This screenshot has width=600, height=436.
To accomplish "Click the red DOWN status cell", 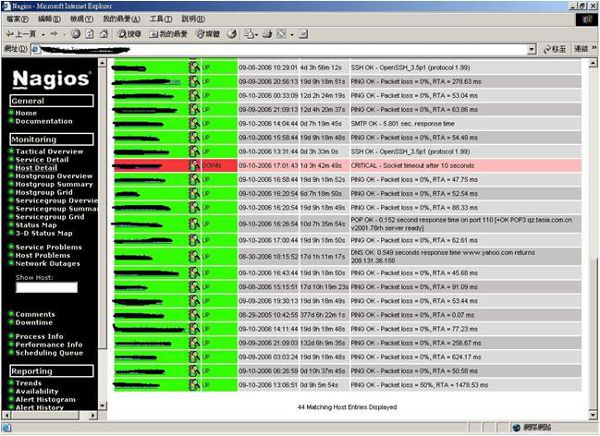I will click(x=219, y=165).
